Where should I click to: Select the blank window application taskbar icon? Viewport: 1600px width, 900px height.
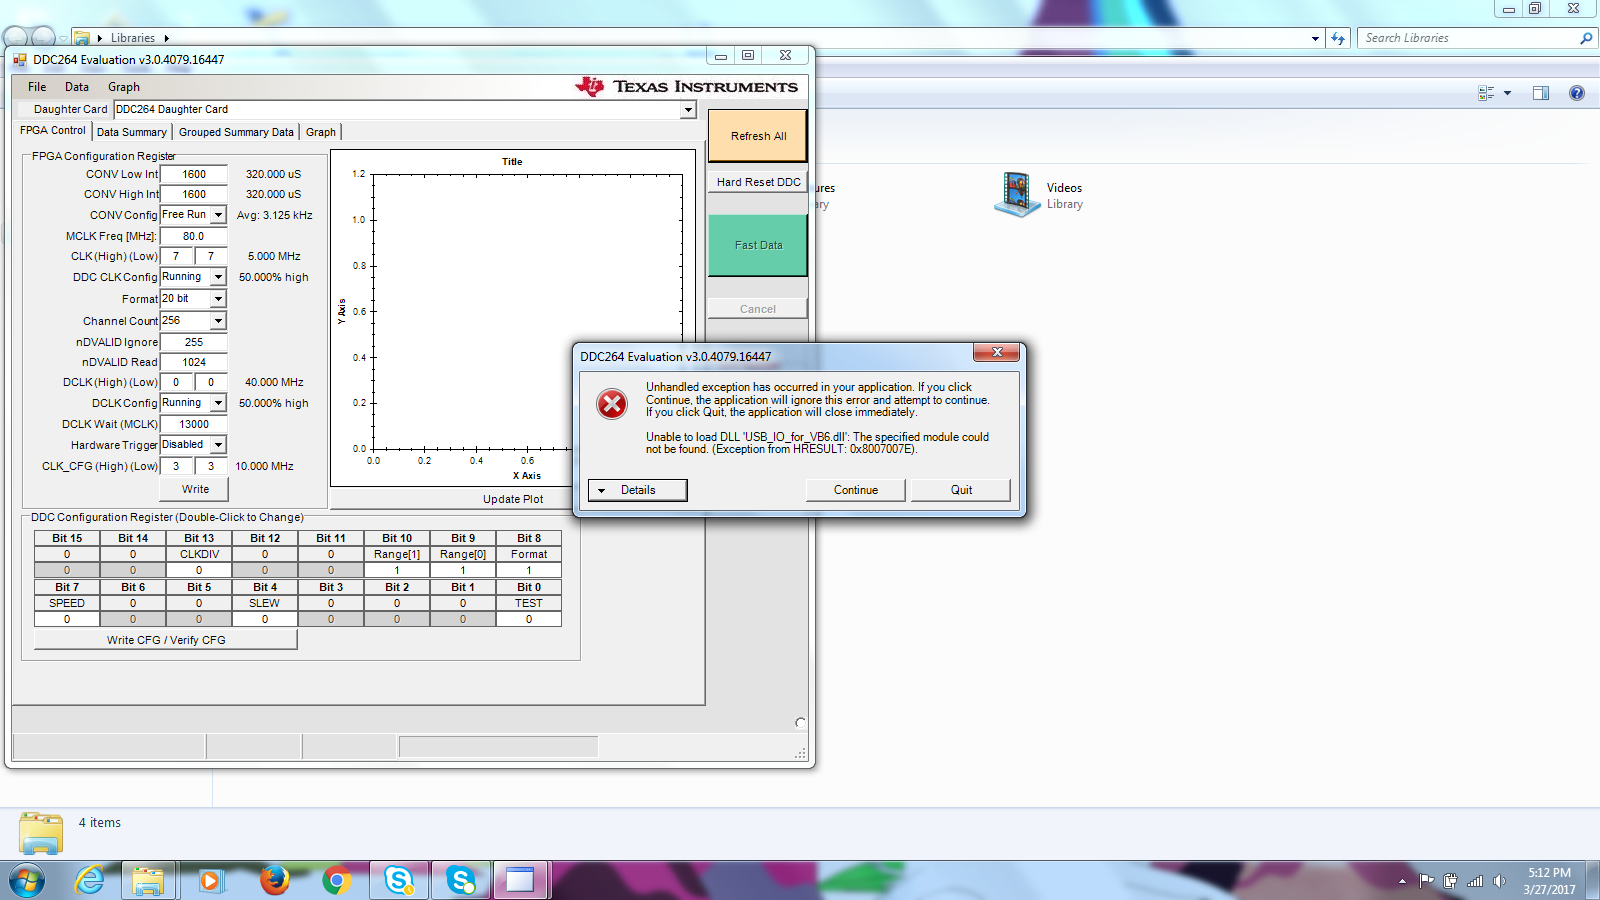pyautogui.click(x=520, y=881)
